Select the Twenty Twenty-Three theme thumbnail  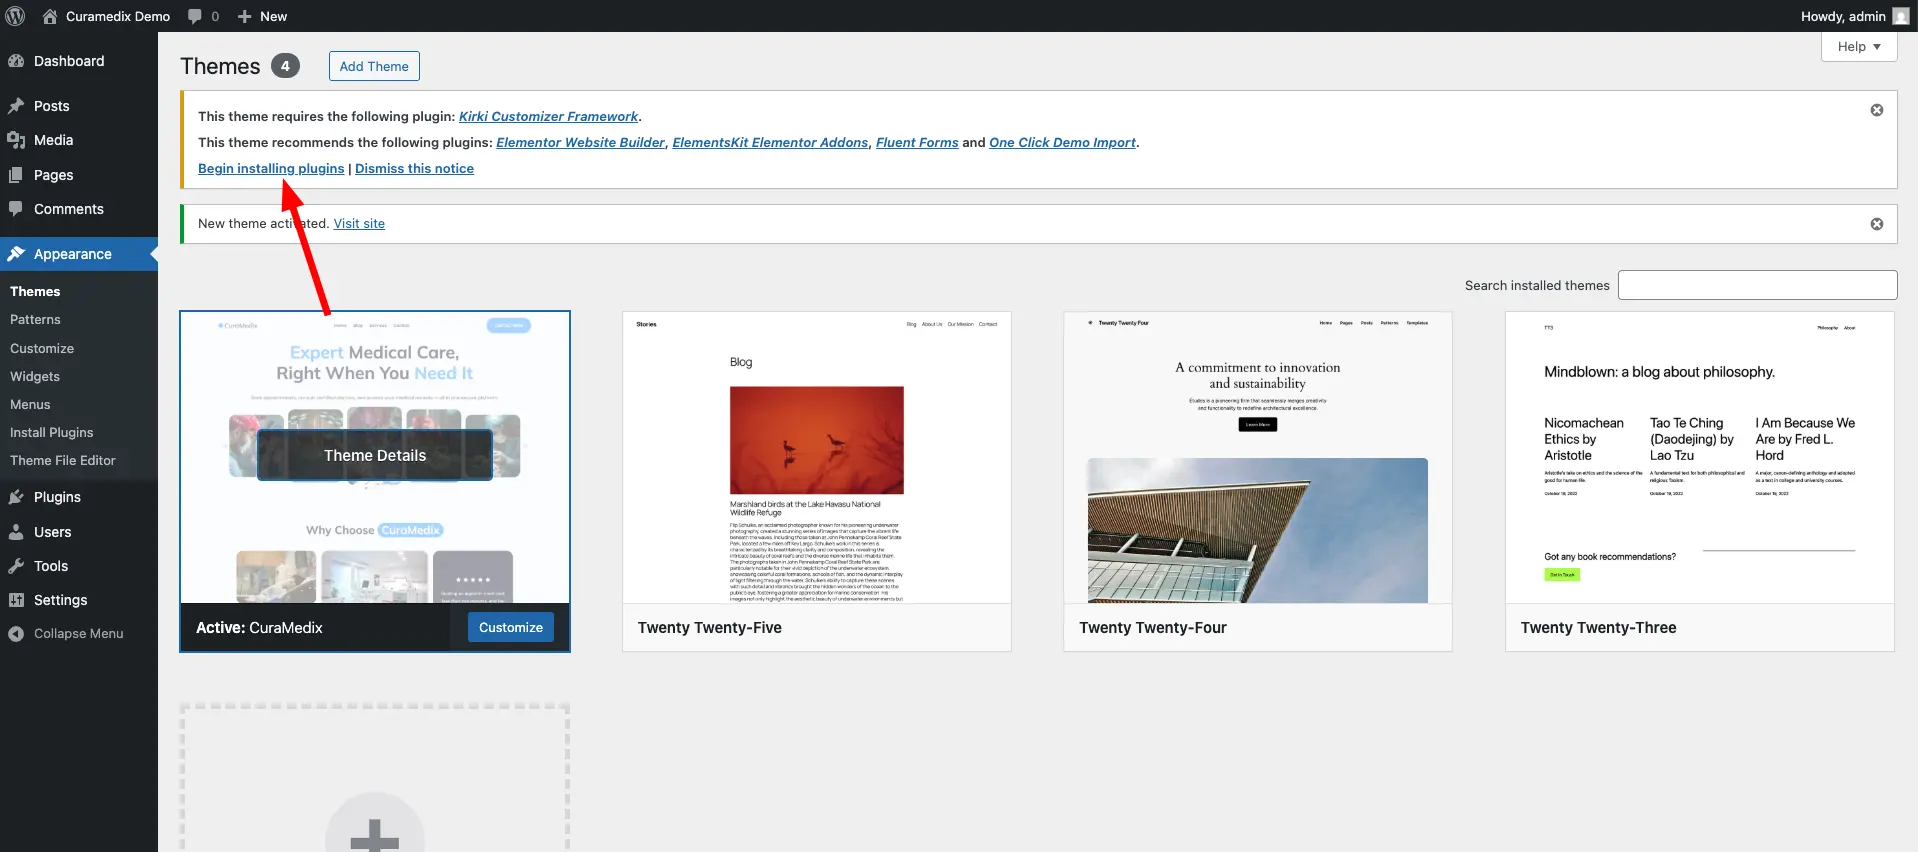(x=1700, y=458)
